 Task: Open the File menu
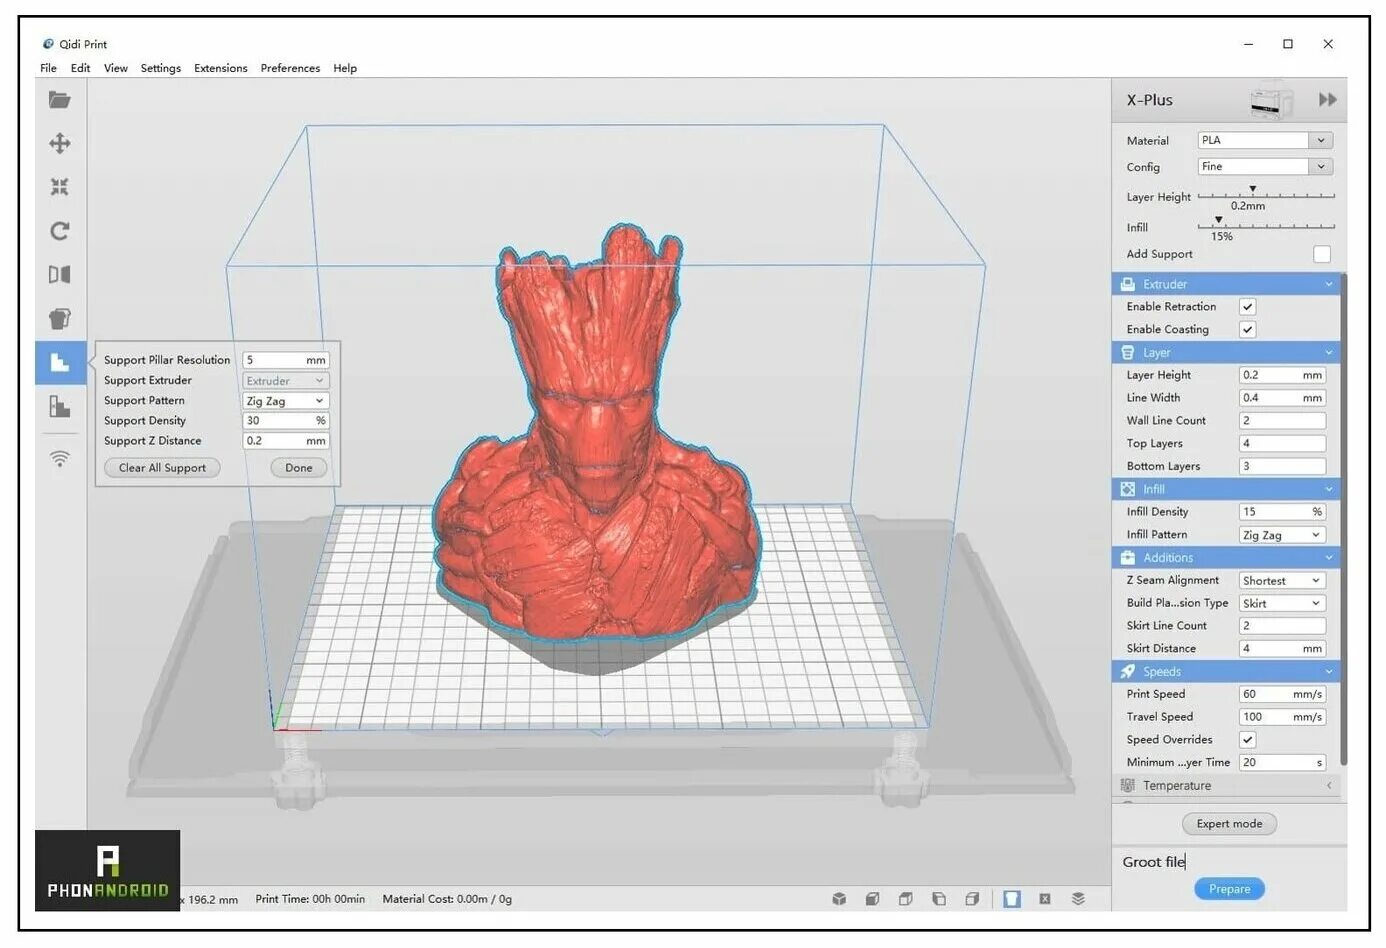[x=48, y=68]
